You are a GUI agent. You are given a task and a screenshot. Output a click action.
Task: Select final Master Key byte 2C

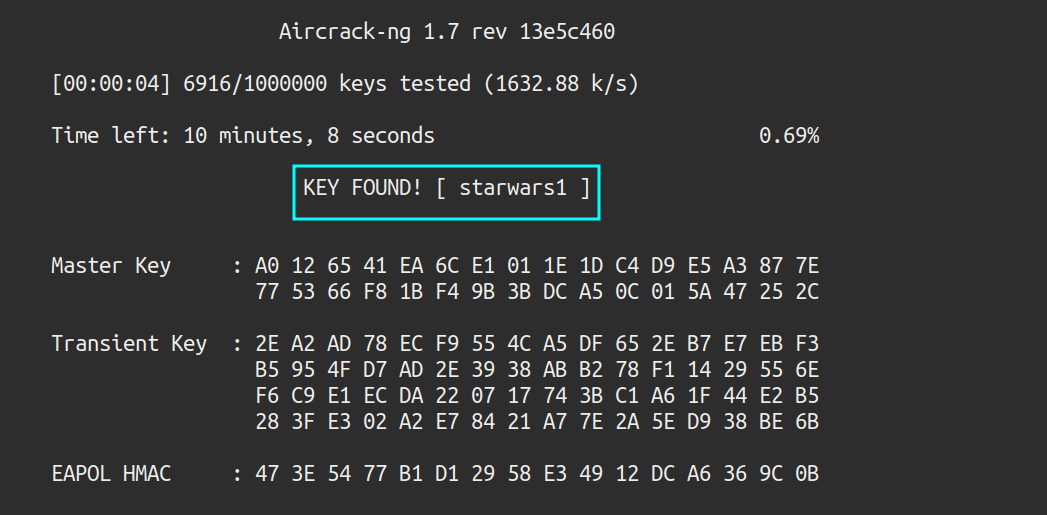coord(806,292)
